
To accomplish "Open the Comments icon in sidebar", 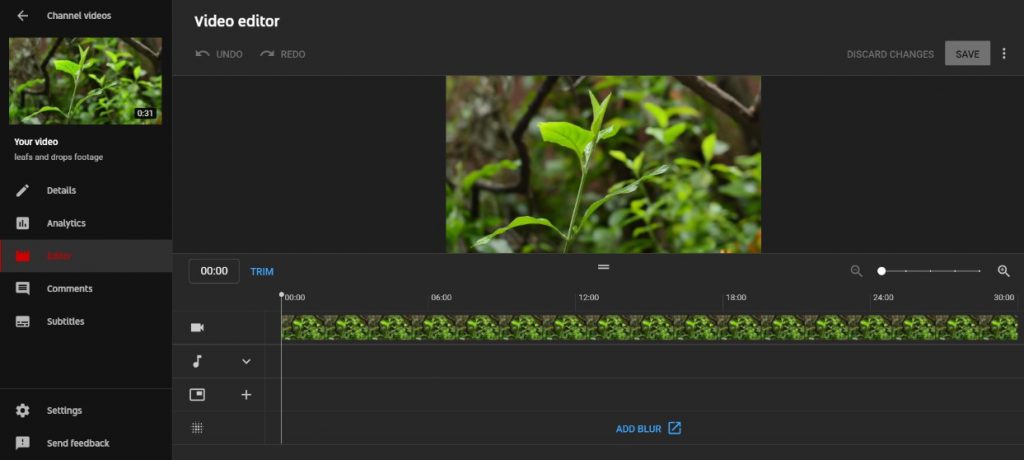I will click(23, 289).
